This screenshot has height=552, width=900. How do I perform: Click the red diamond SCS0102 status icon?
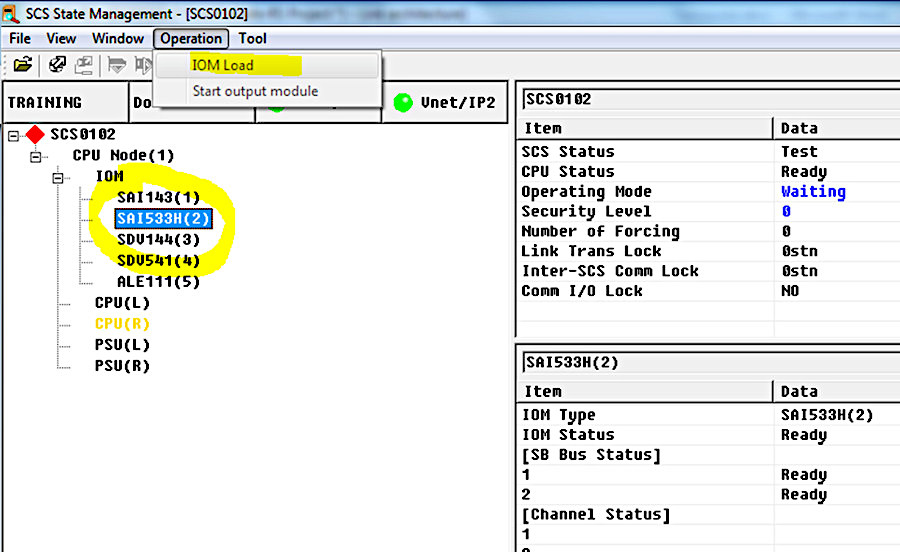click(x=35, y=134)
